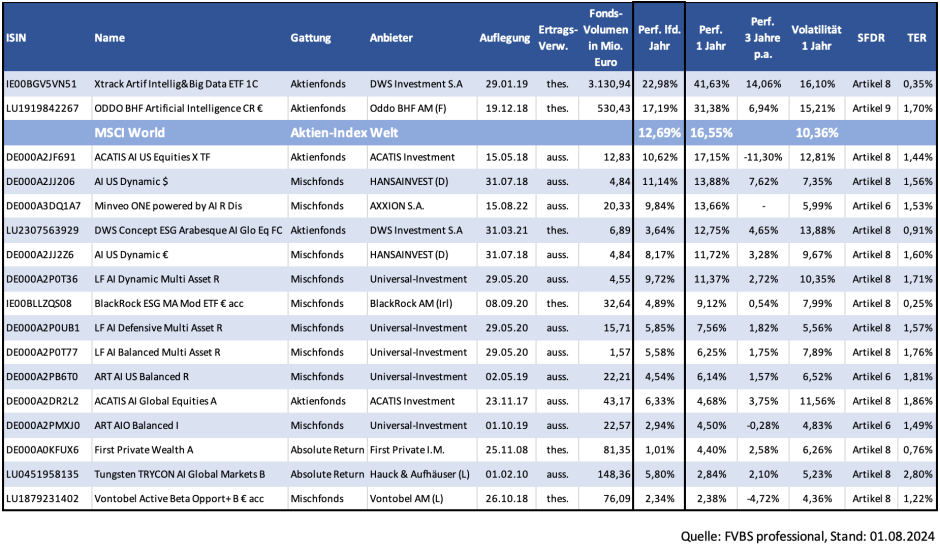This screenshot has width=940, height=556.
Task: Open Xtrack Artif Intellig&Big Data ETF 1C
Action: (176, 83)
